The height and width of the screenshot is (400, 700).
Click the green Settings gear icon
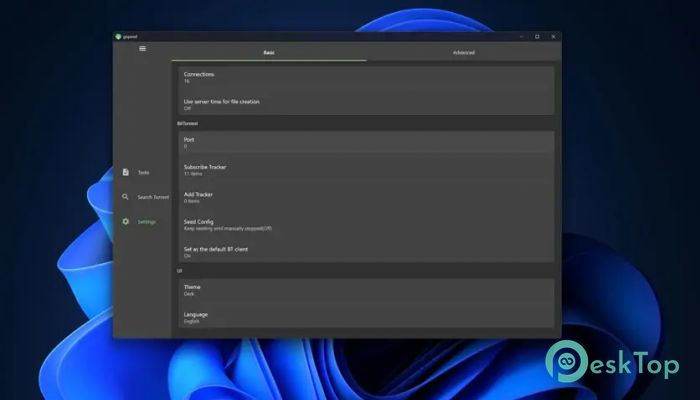click(x=125, y=221)
